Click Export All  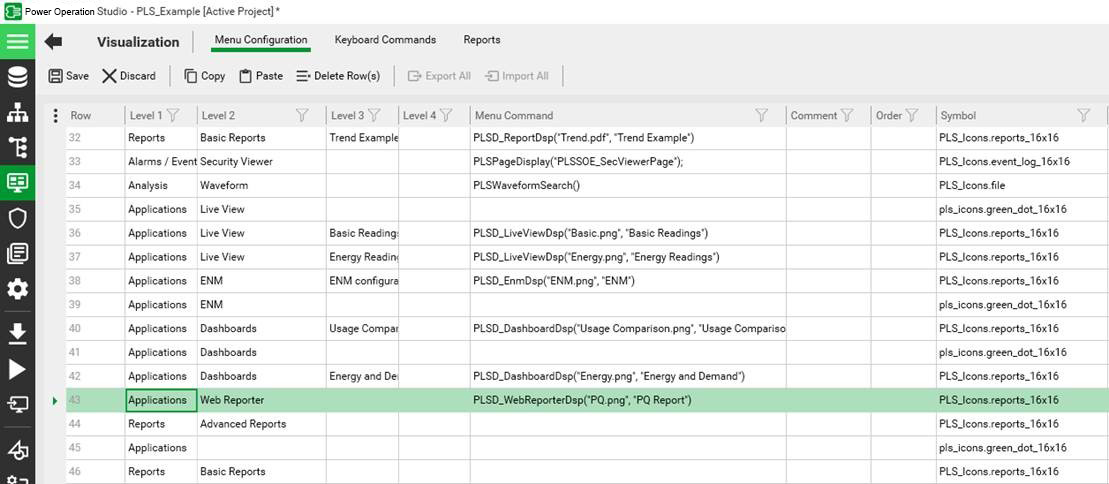(x=439, y=76)
